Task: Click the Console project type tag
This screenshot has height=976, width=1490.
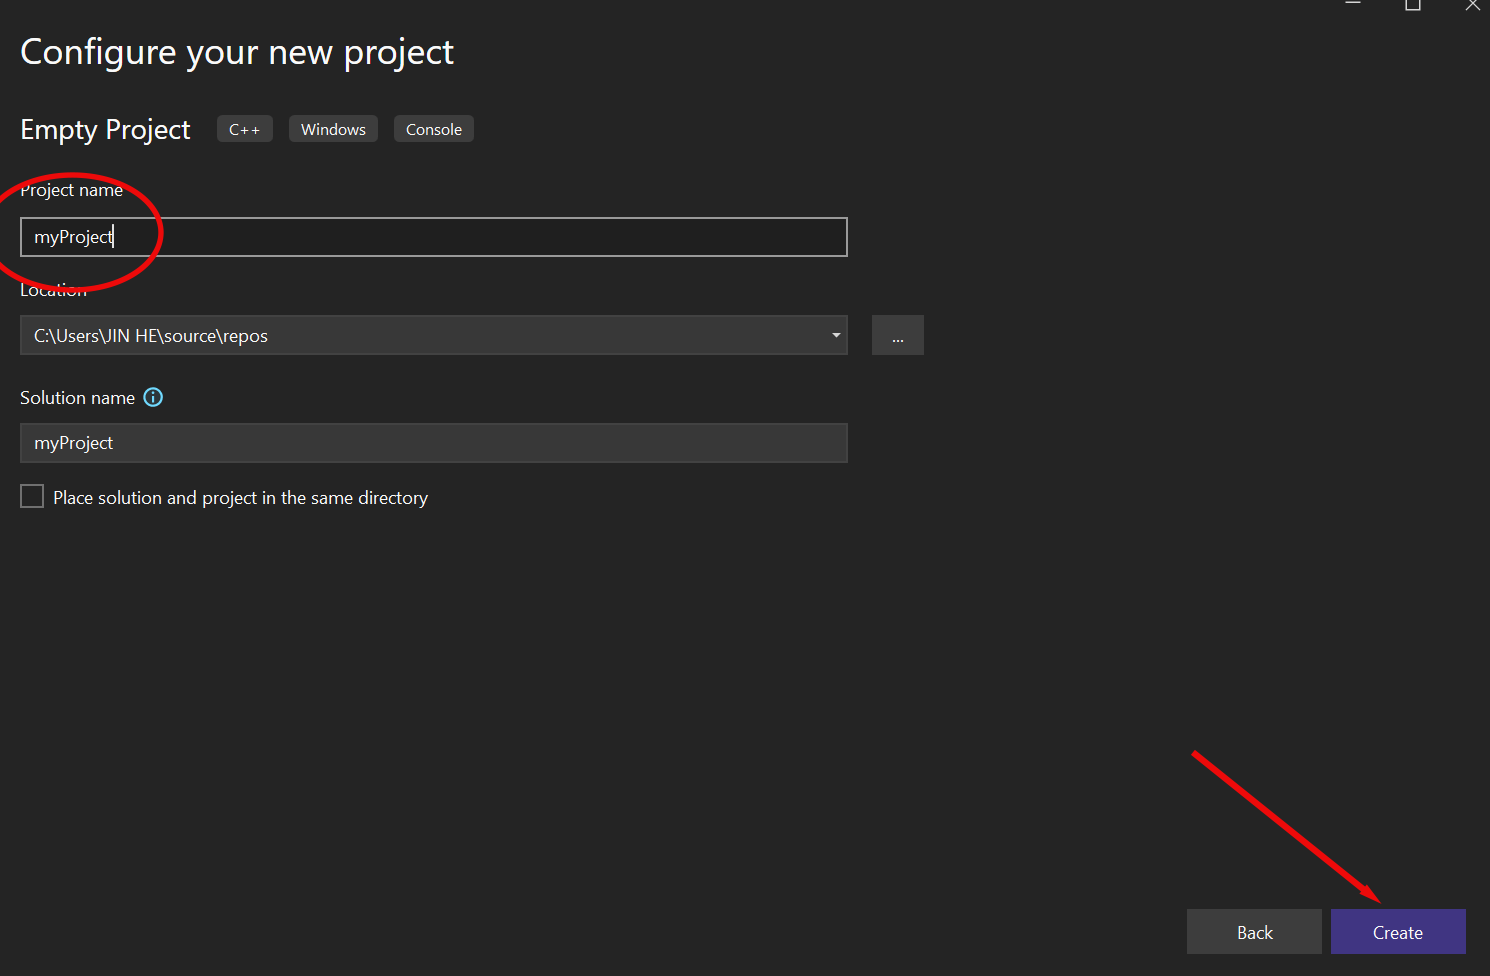Action: [433, 130]
